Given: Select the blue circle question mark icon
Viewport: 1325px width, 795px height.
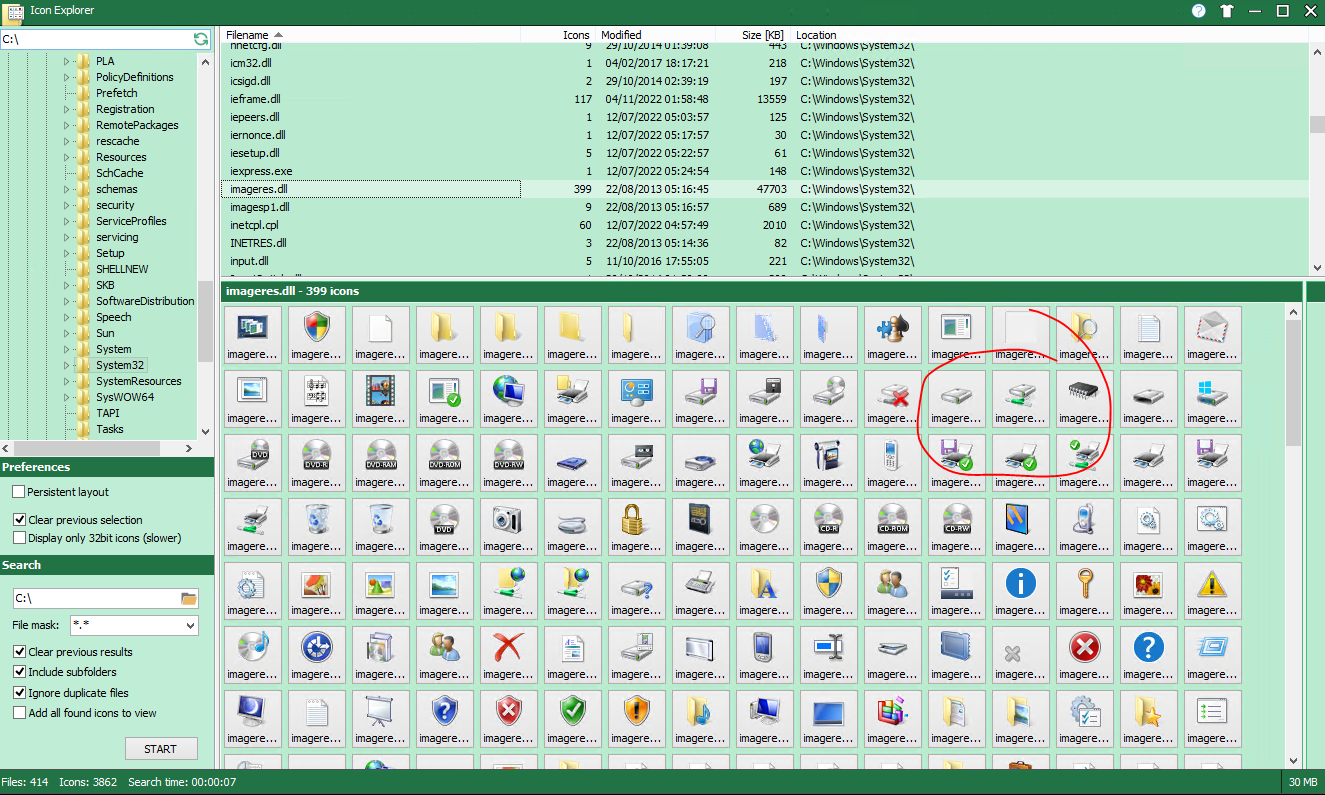Looking at the screenshot, I should tap(1148, 655).
